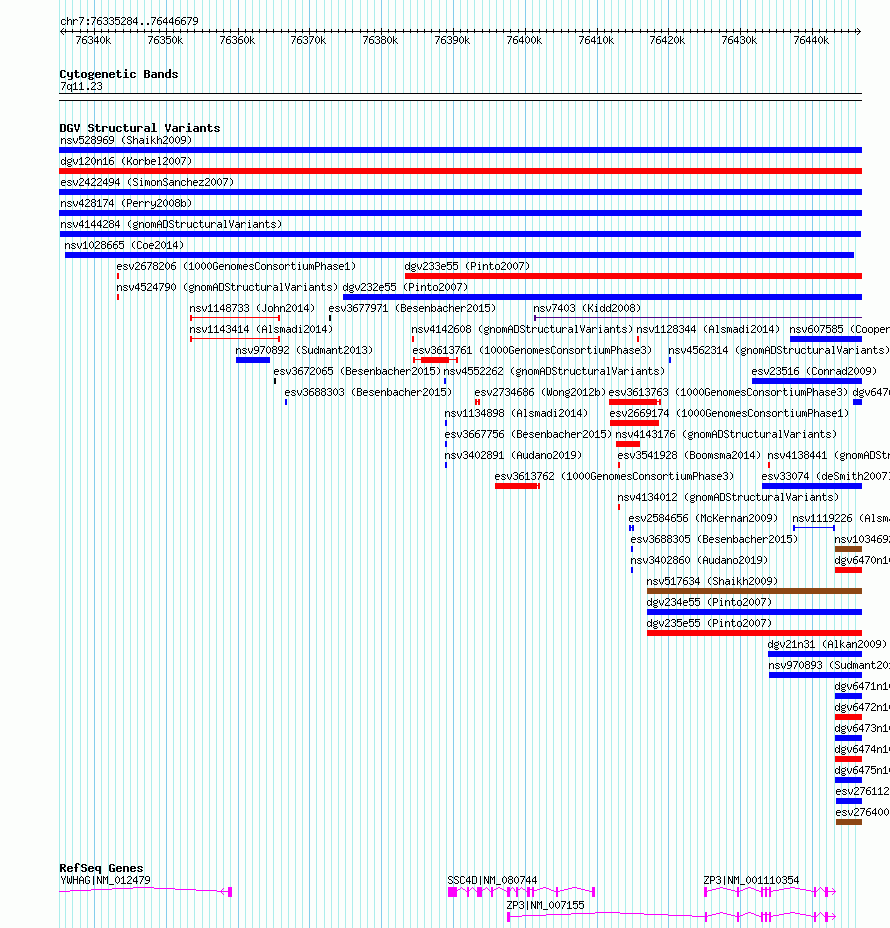The image size is (890, 928).
Task: Click the 76390k ruler position
Action: pyautogui.click(x=452, y=40)
